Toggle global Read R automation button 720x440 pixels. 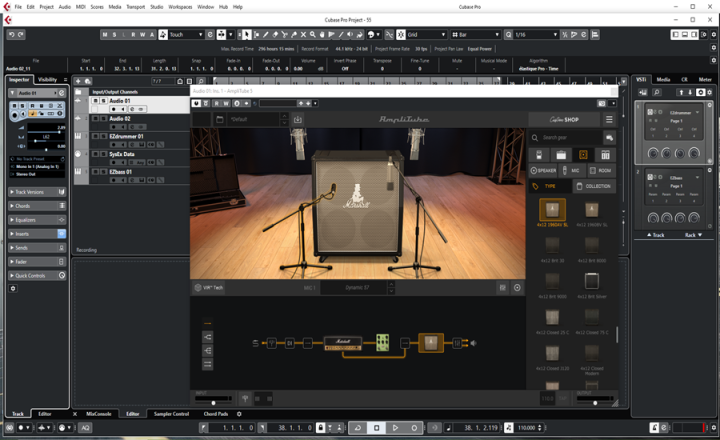click(x=133, y=34)
